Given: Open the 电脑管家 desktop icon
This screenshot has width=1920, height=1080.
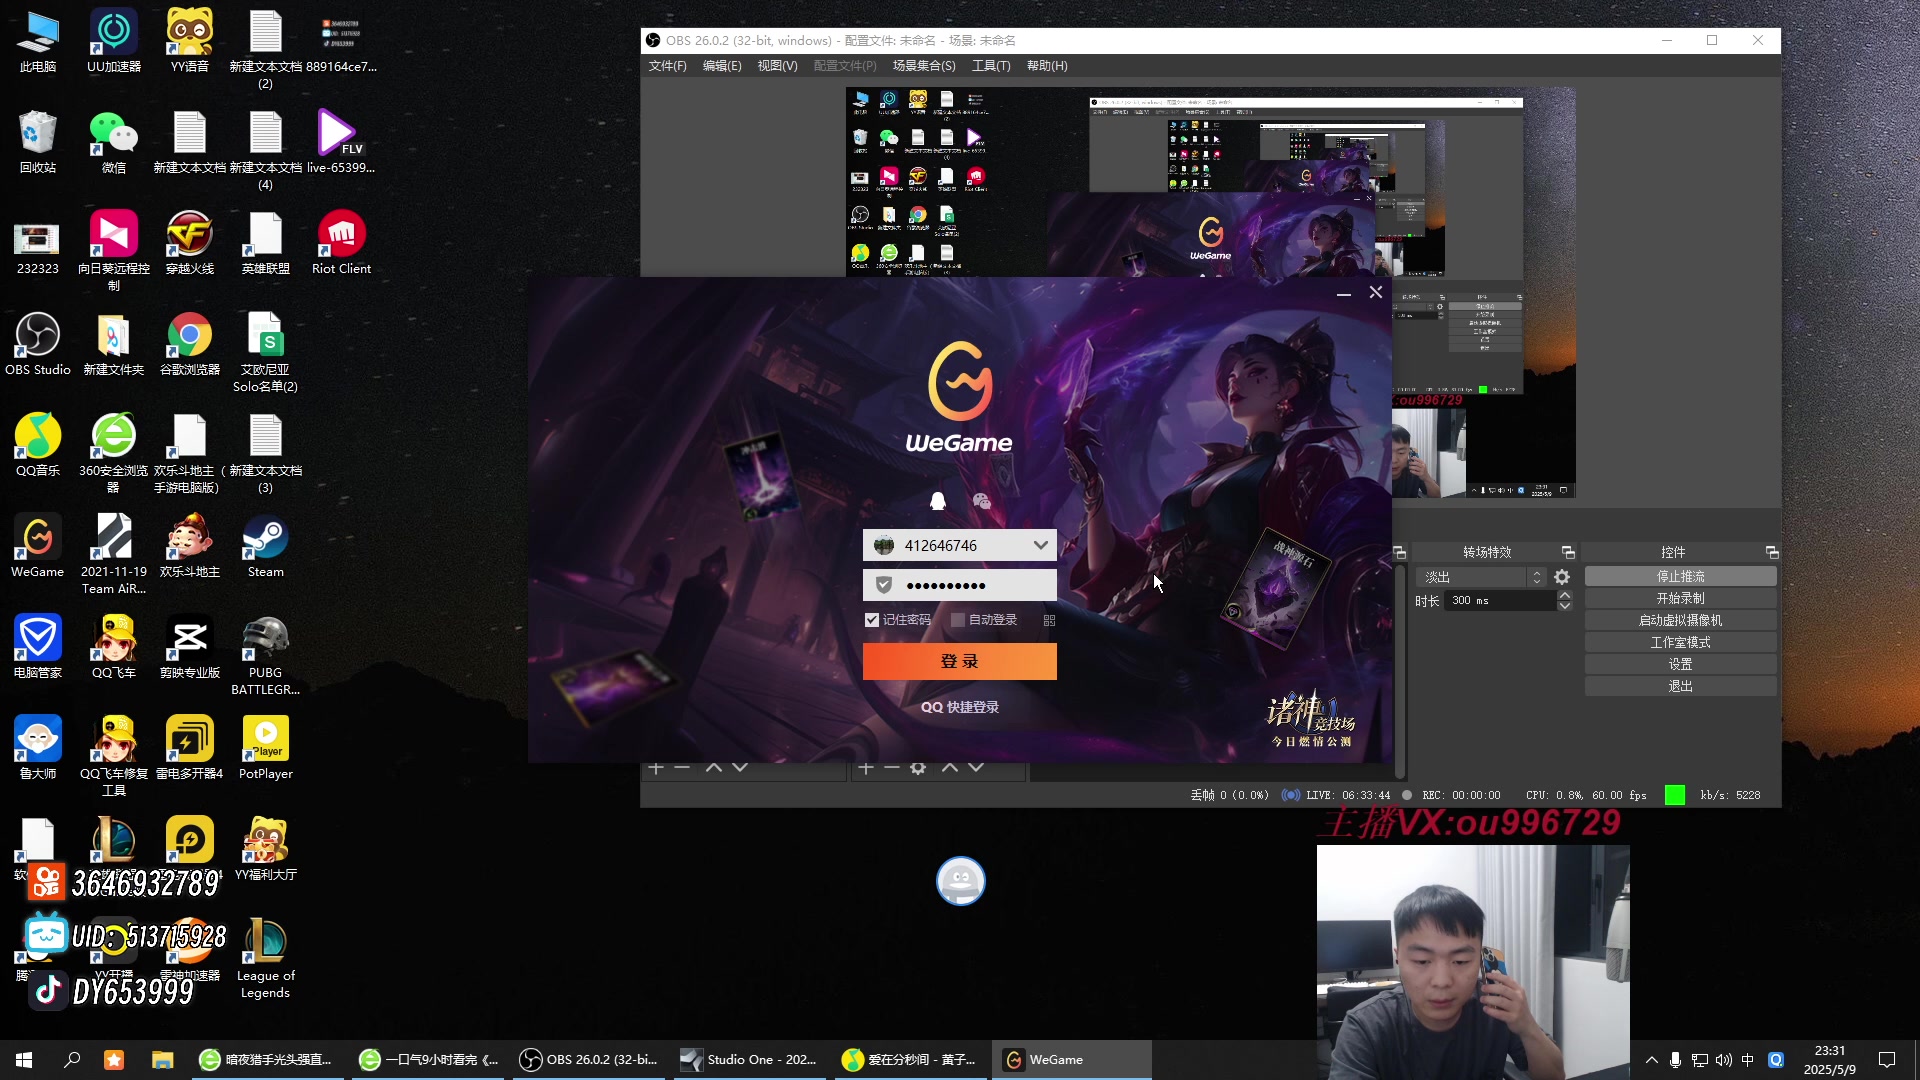Looking at the screenshot, I should [38, 647].
